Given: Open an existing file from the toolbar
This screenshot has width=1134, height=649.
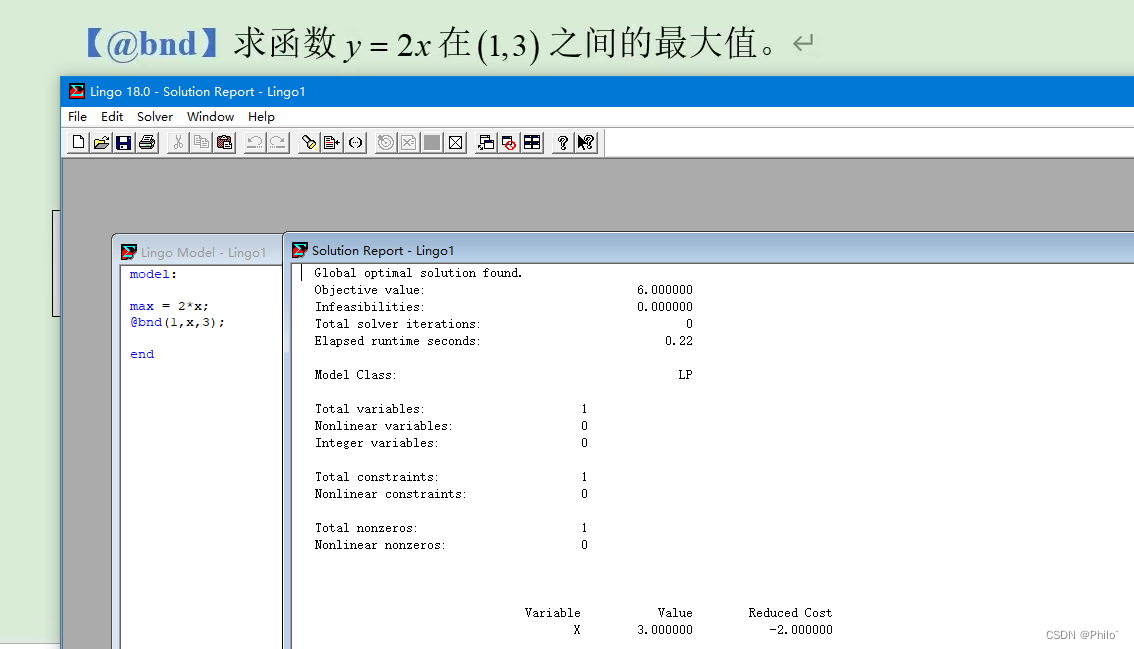Looking at the screenshot, I should (x=101, y=143).
